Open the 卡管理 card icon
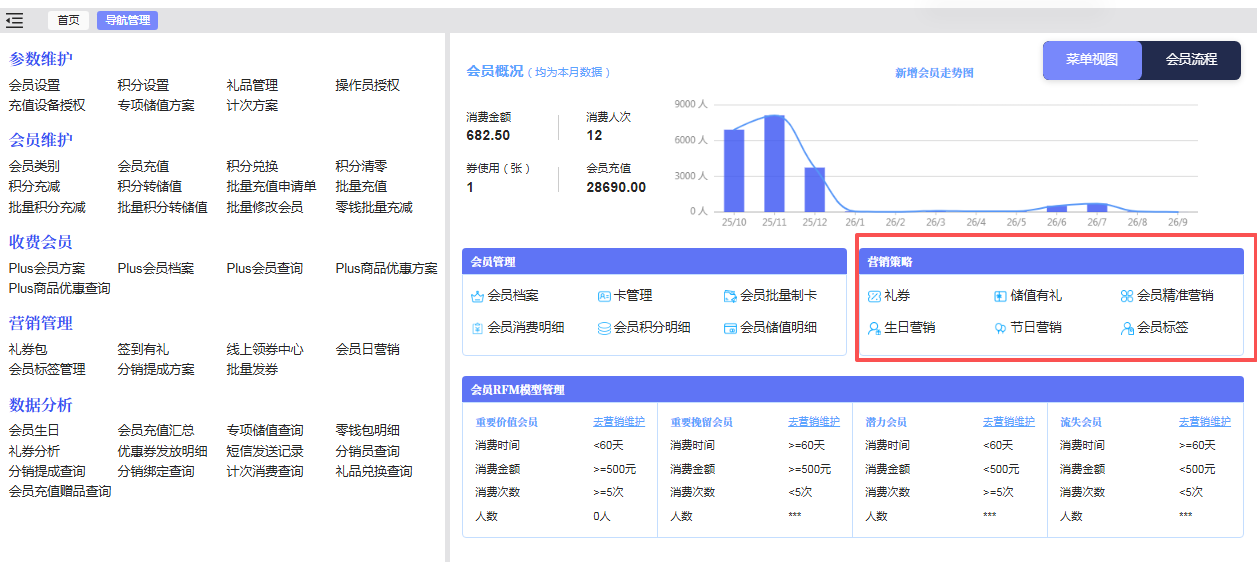The height and width of the screenshot is (562, 1257). coord(604,296)
